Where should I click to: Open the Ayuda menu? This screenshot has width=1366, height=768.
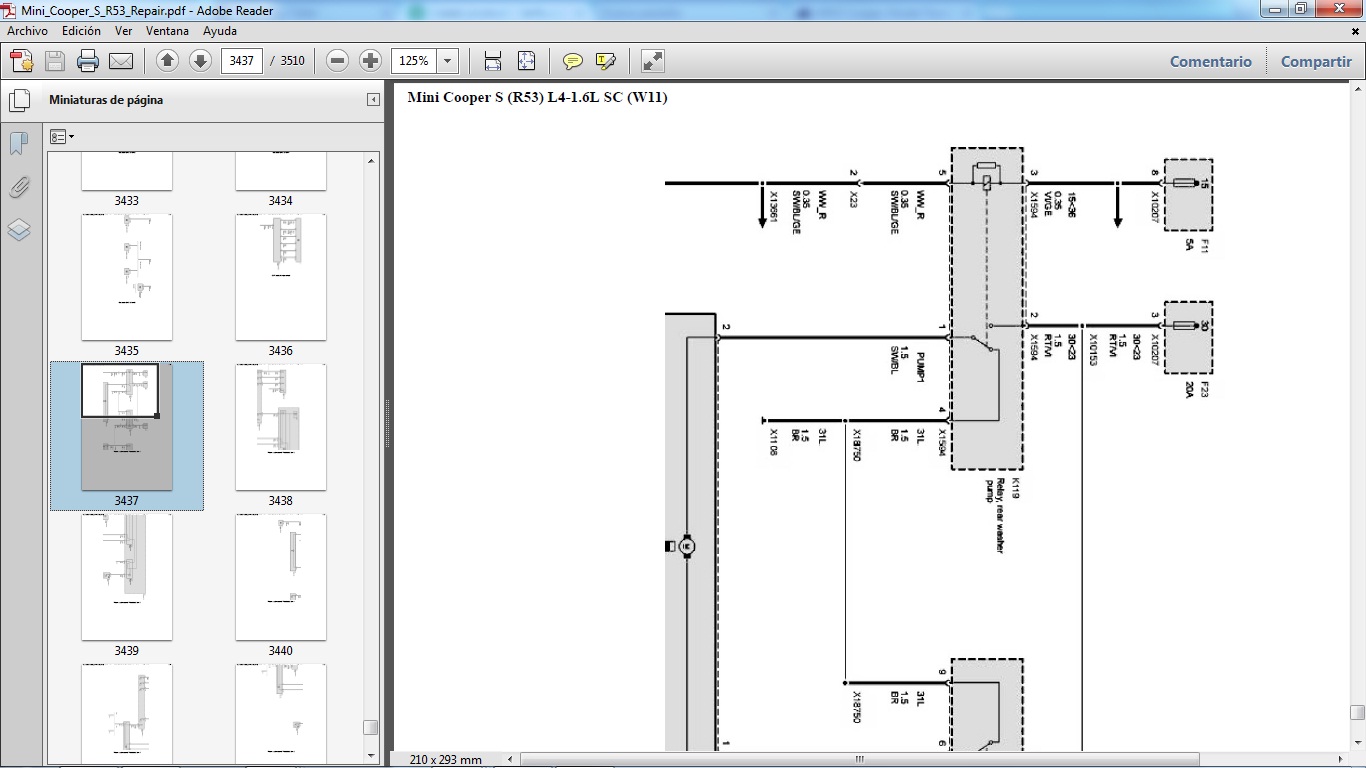(x=220, y=31)
